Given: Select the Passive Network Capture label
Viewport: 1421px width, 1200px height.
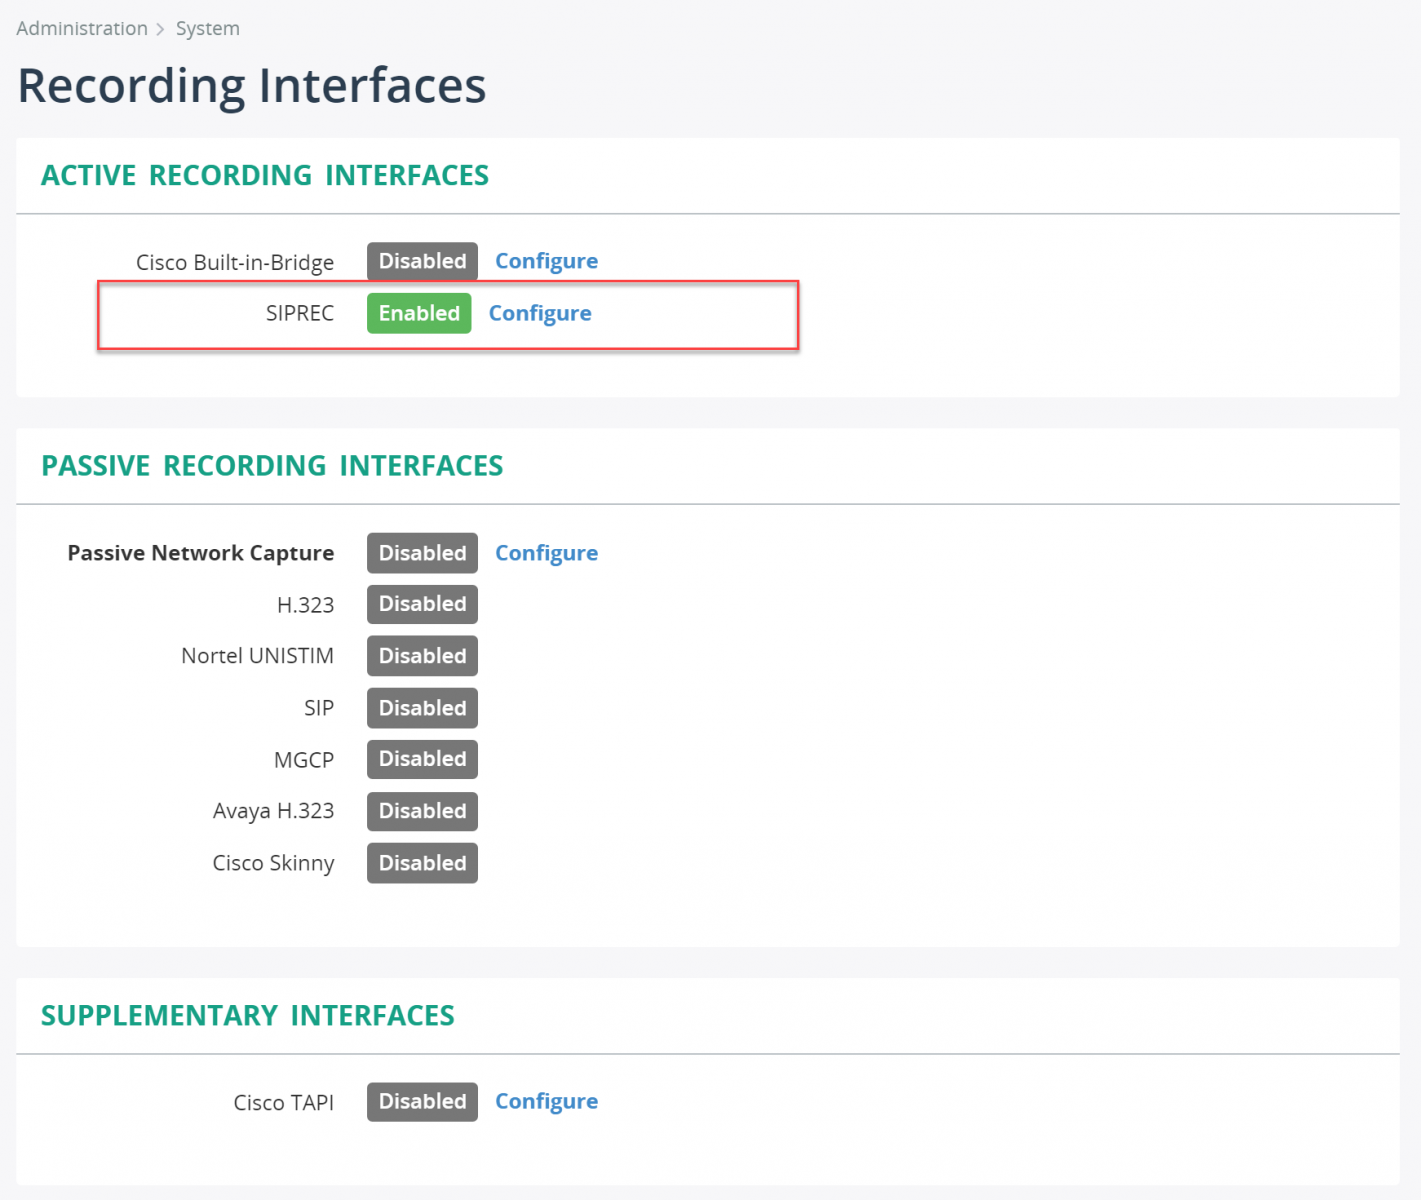Looking at the screenshot, I should (201, 553).
